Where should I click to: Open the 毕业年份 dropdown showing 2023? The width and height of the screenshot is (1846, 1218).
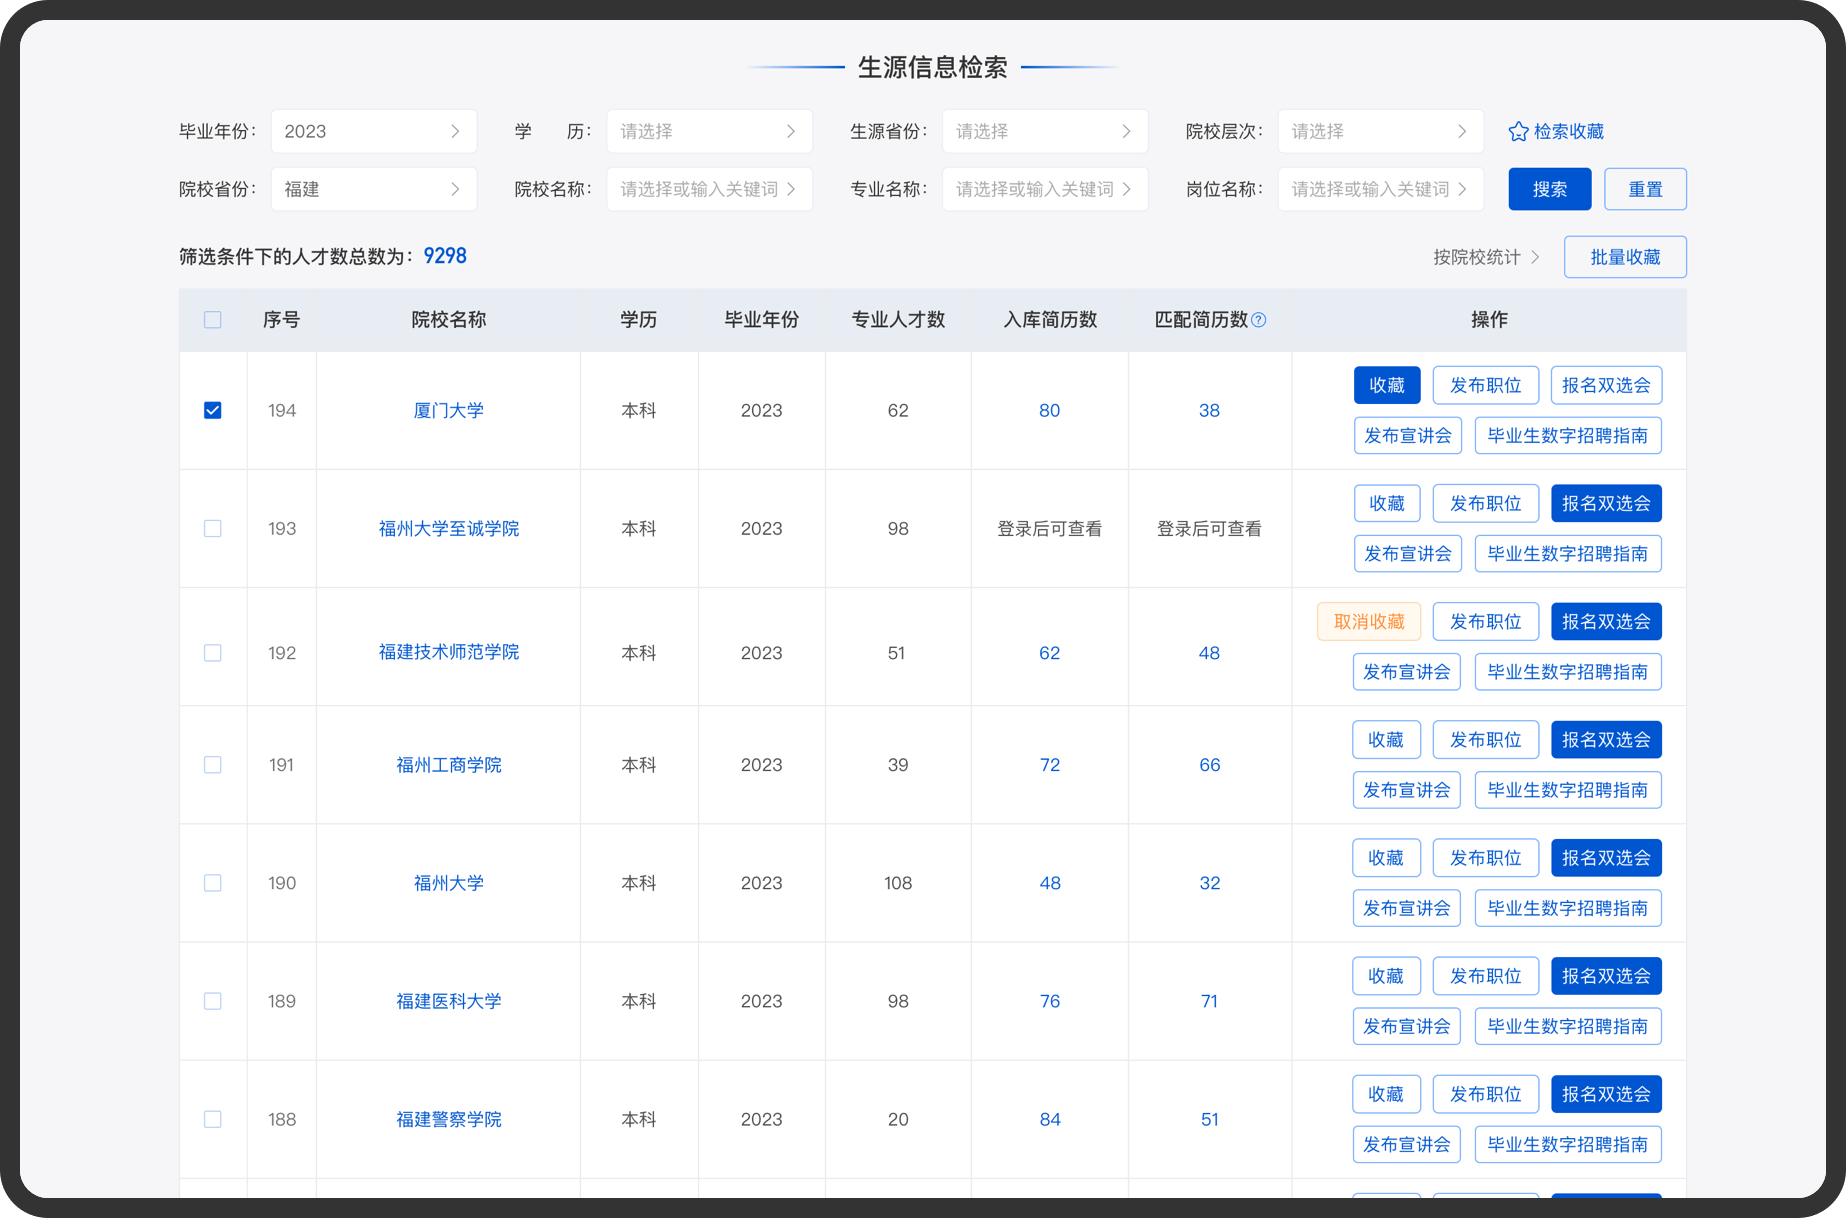pos(374,131)
